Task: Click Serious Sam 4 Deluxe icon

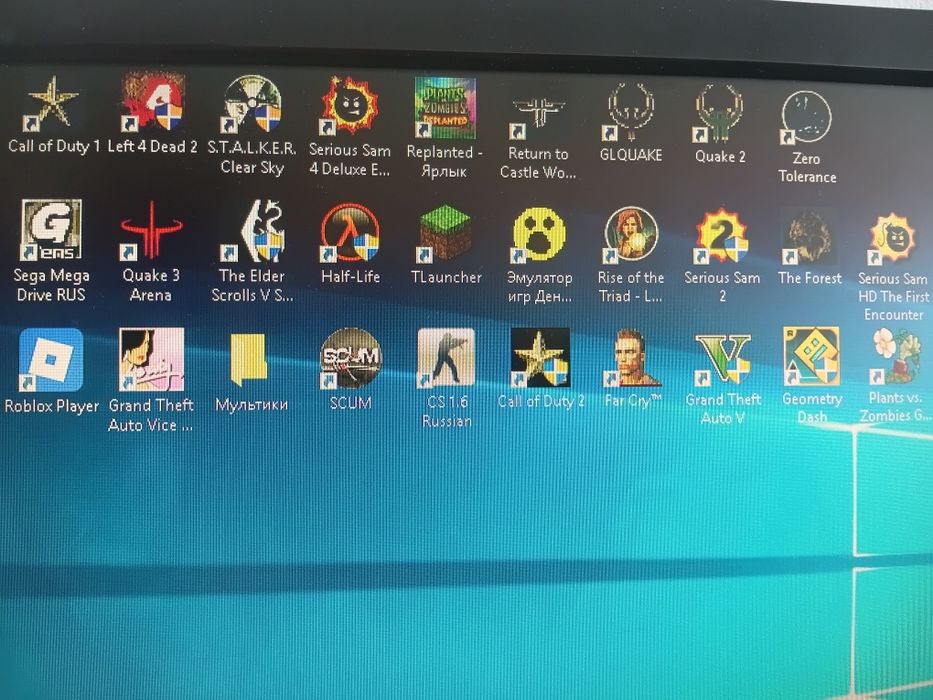Action: tap(349, 106)
